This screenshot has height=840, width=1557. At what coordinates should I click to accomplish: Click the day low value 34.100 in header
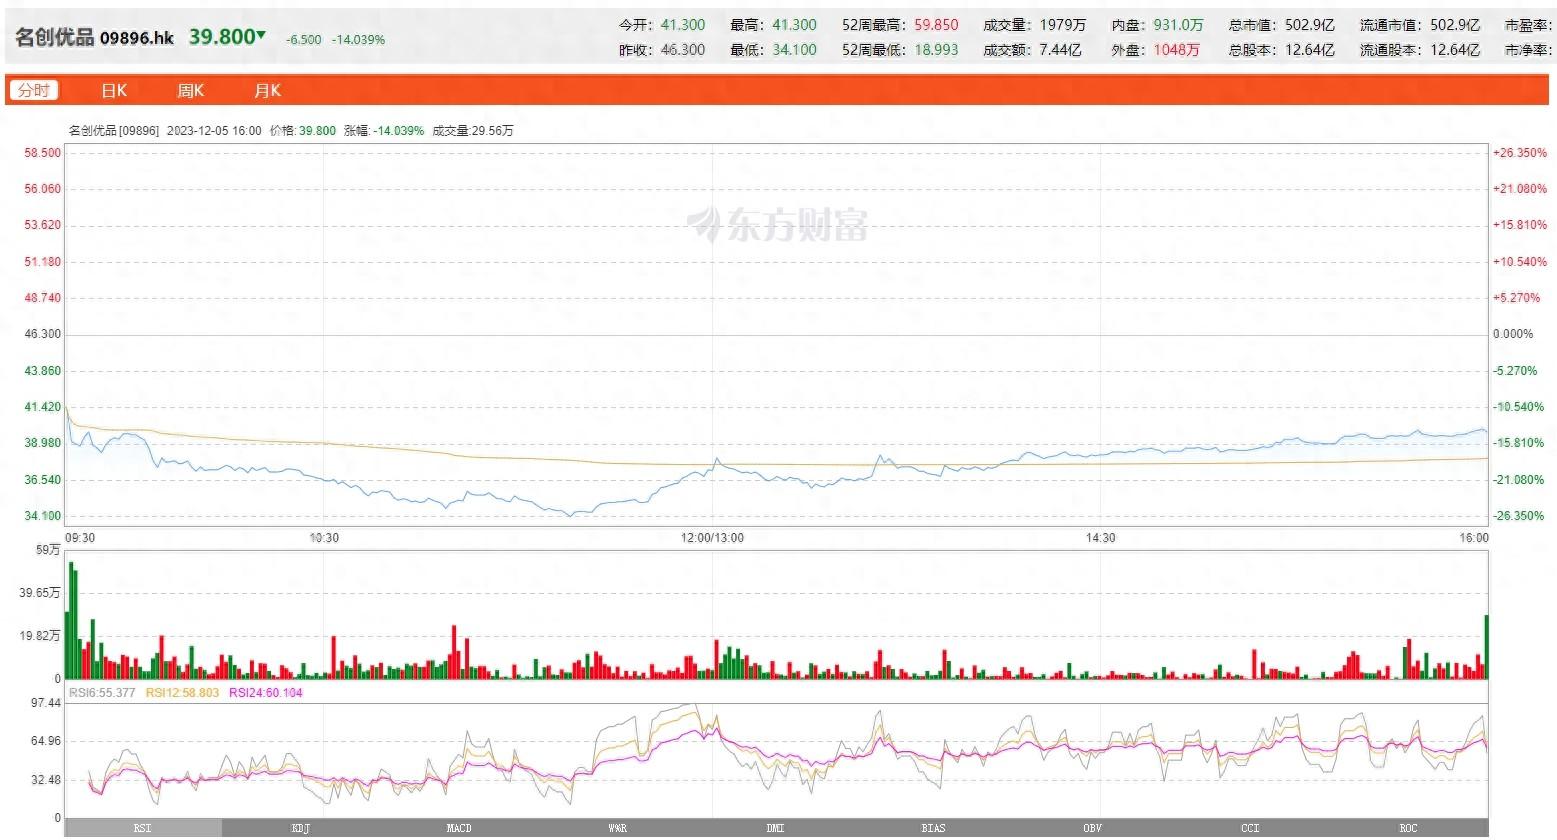[x=794, y=50]
